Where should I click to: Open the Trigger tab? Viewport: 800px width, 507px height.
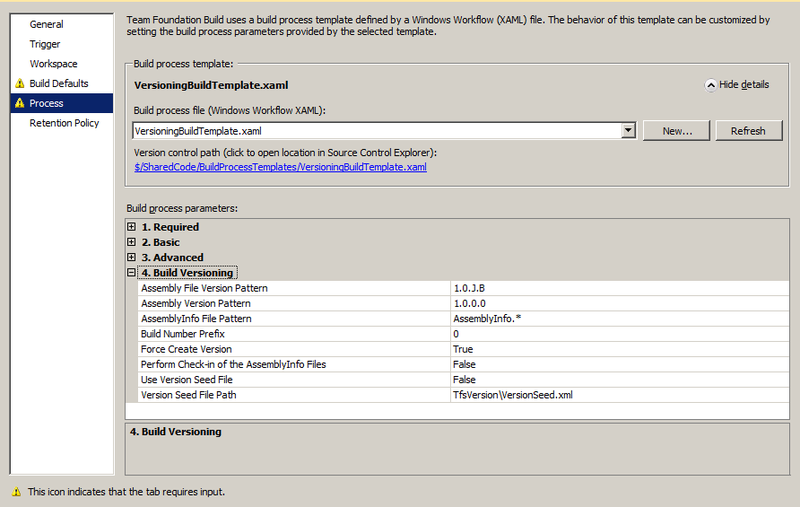click(x=45, y=44)
